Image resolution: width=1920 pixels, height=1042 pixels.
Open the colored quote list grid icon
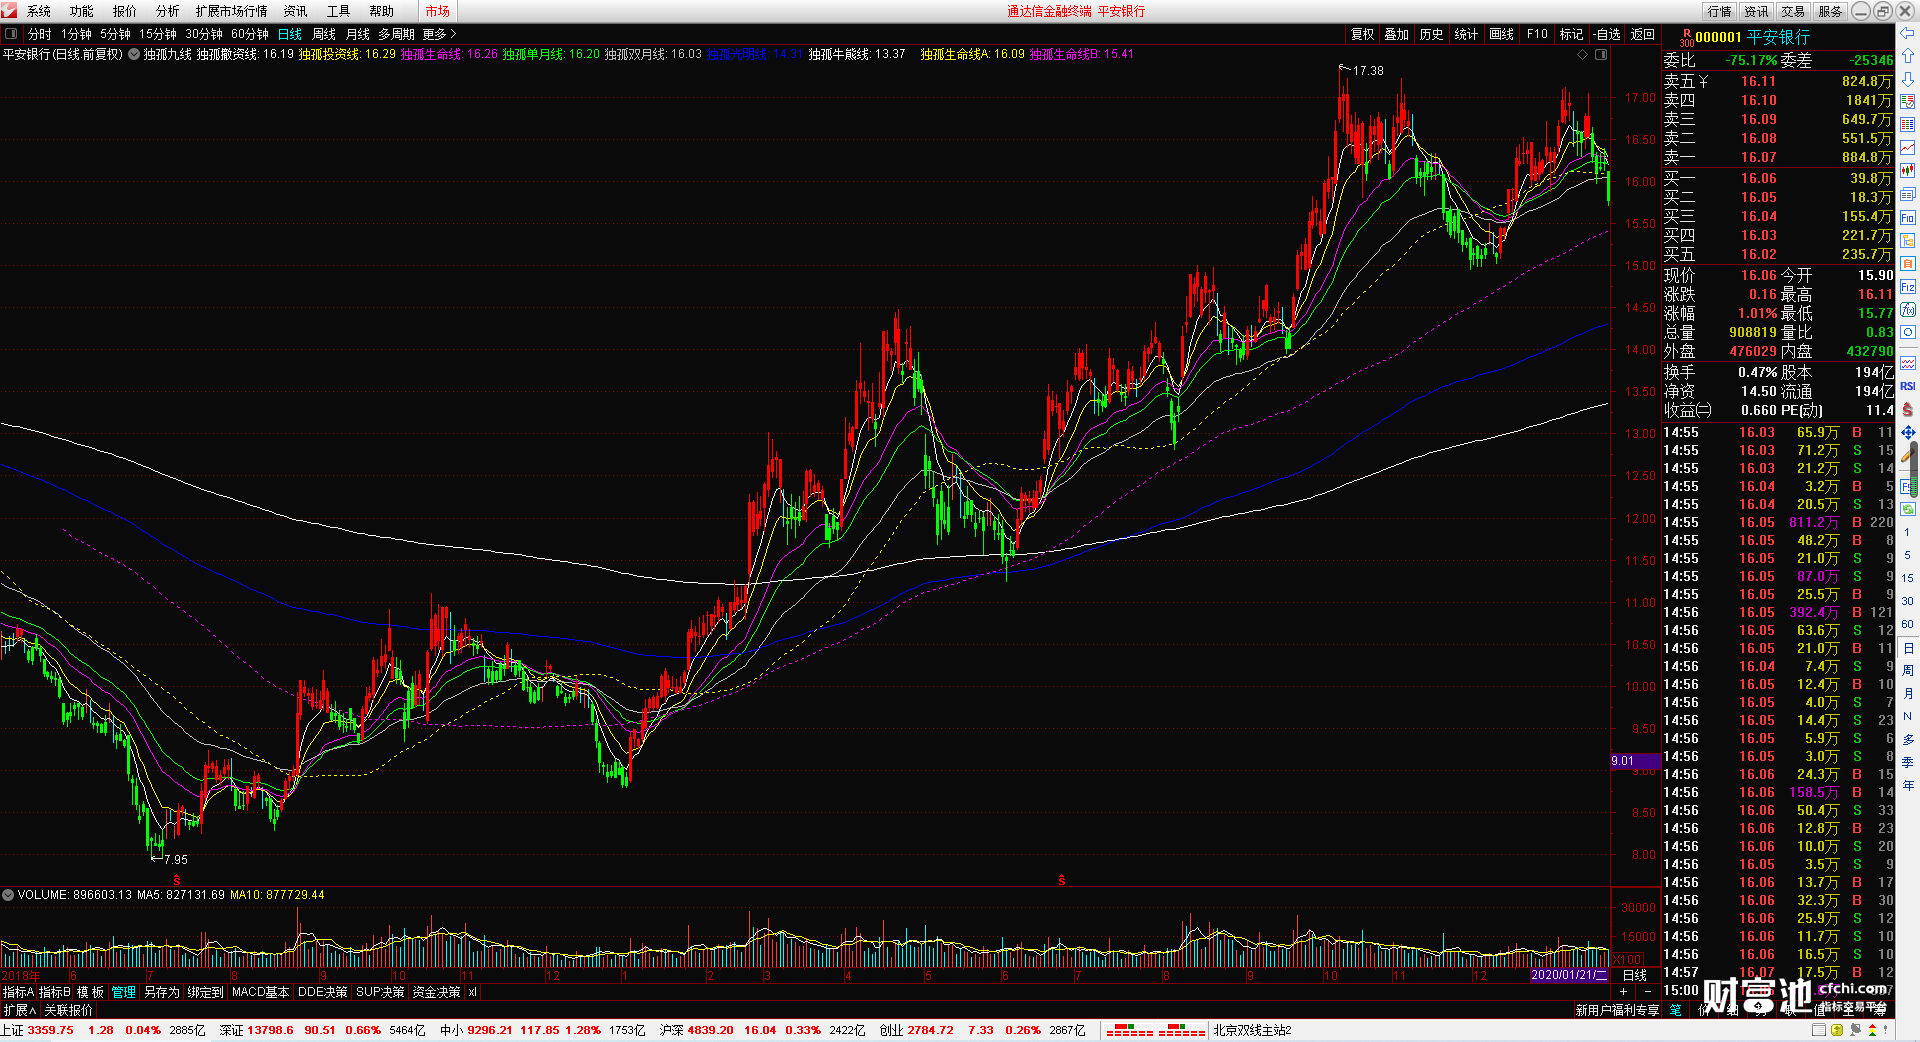[x=1908, y=125]
